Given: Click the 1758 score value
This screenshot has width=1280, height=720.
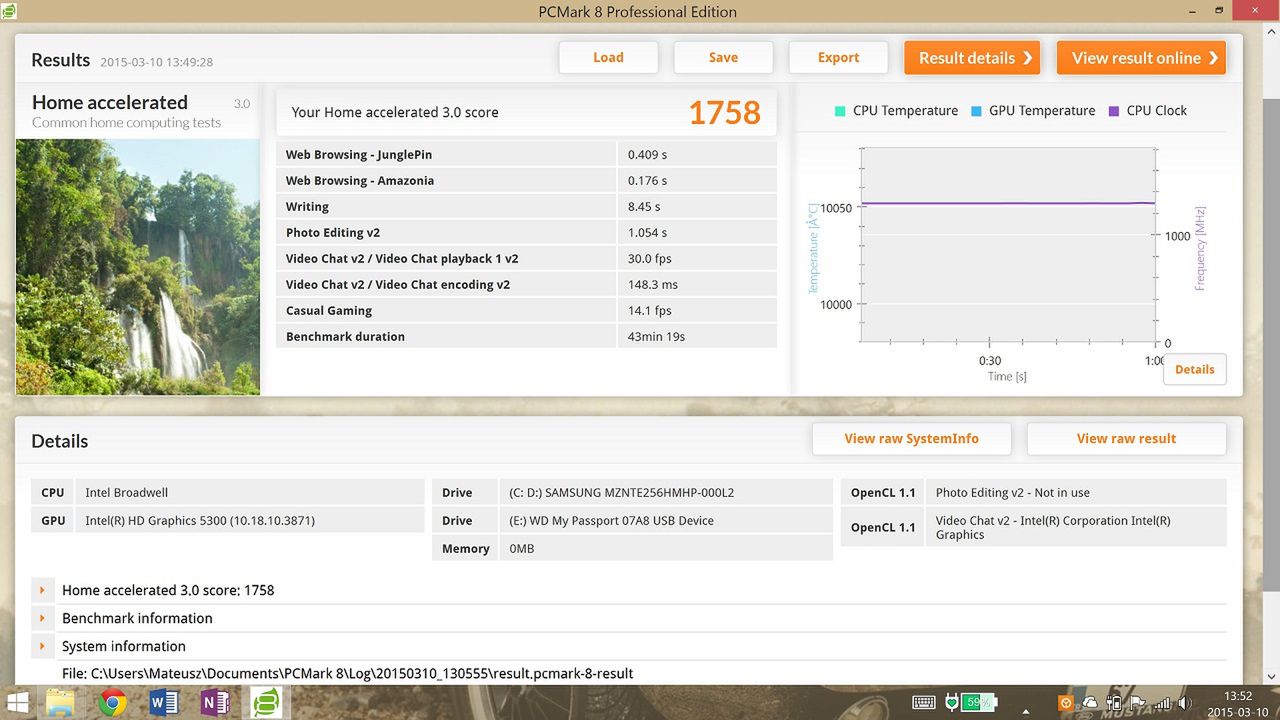Looking at the screenshot, I should click(x=724, y=113).
